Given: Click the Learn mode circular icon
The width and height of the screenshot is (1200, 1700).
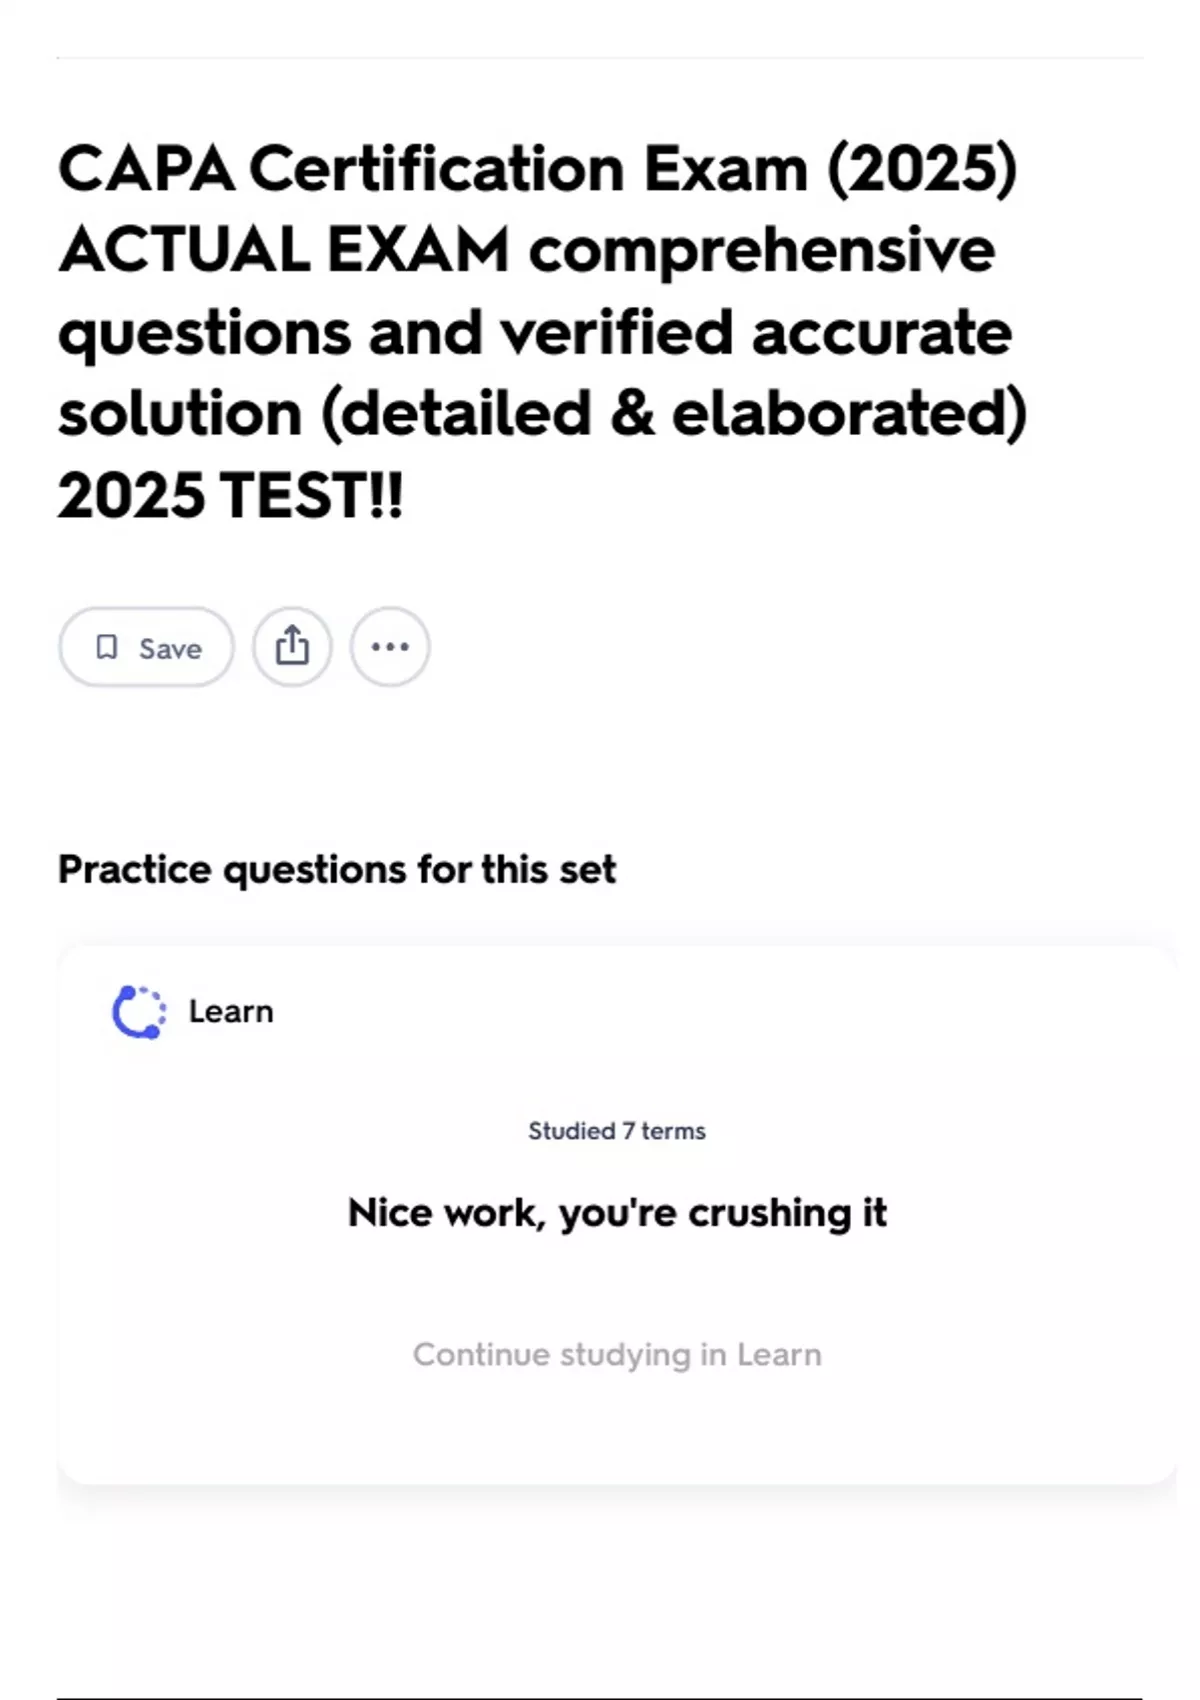Looking at the screenshot, I should pyautogui.click(x=139, y=1012).
